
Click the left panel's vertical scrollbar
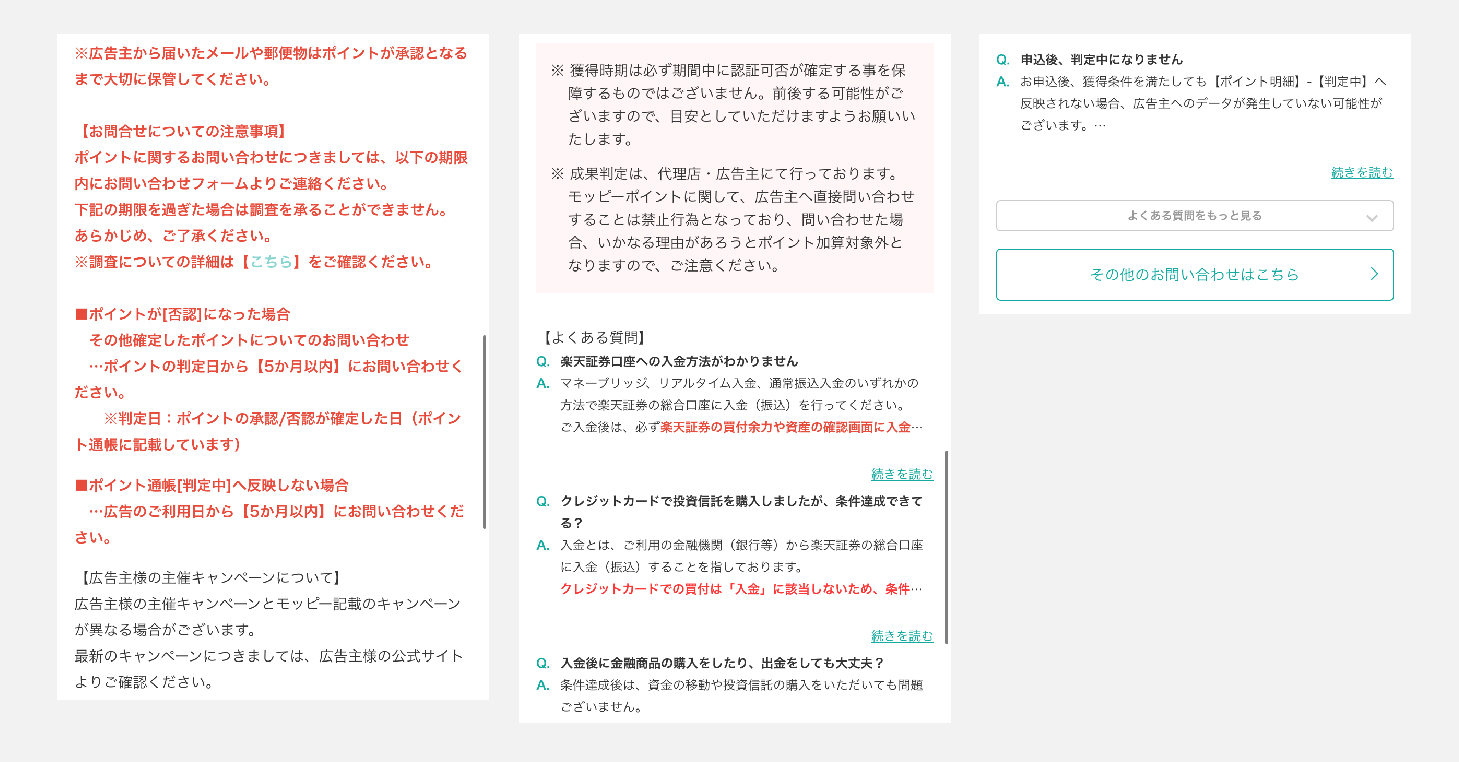(485, 431)
